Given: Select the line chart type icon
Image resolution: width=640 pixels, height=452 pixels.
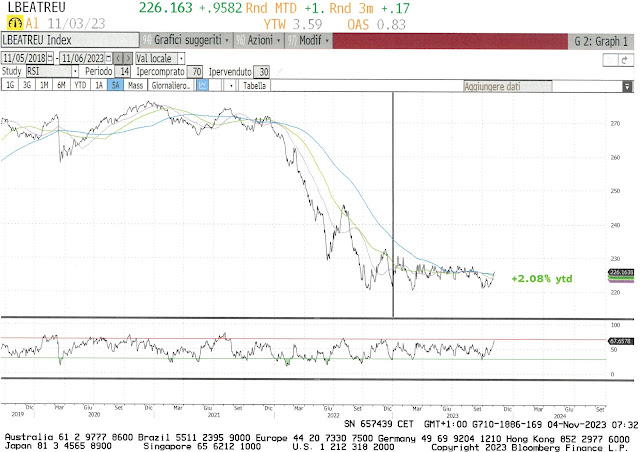Looking at the screenshot, I should [202, 85].
